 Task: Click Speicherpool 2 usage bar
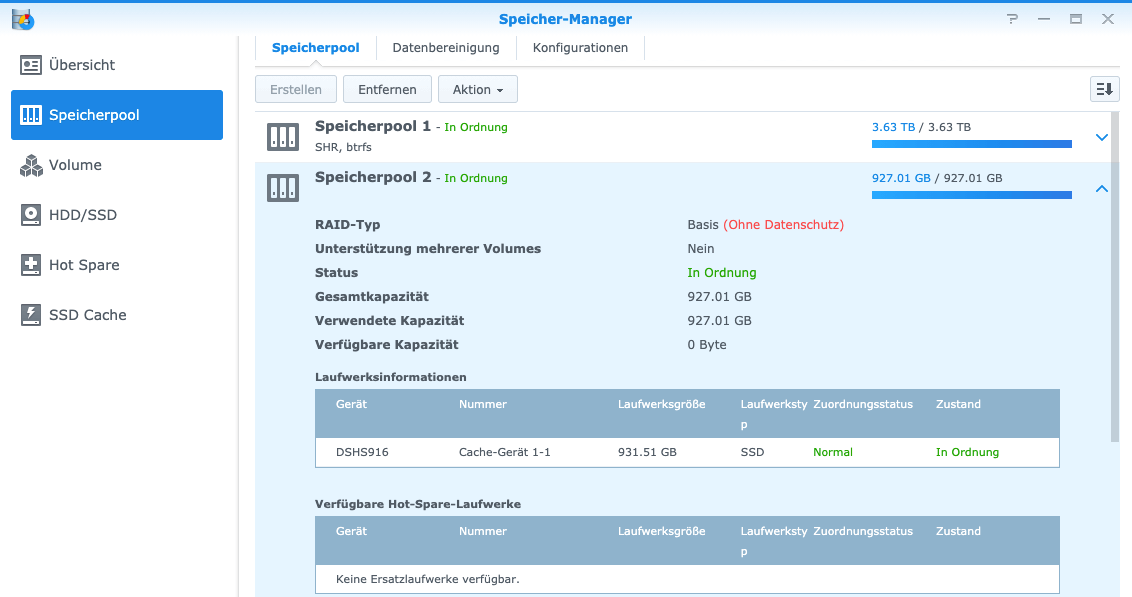(972, 195)
